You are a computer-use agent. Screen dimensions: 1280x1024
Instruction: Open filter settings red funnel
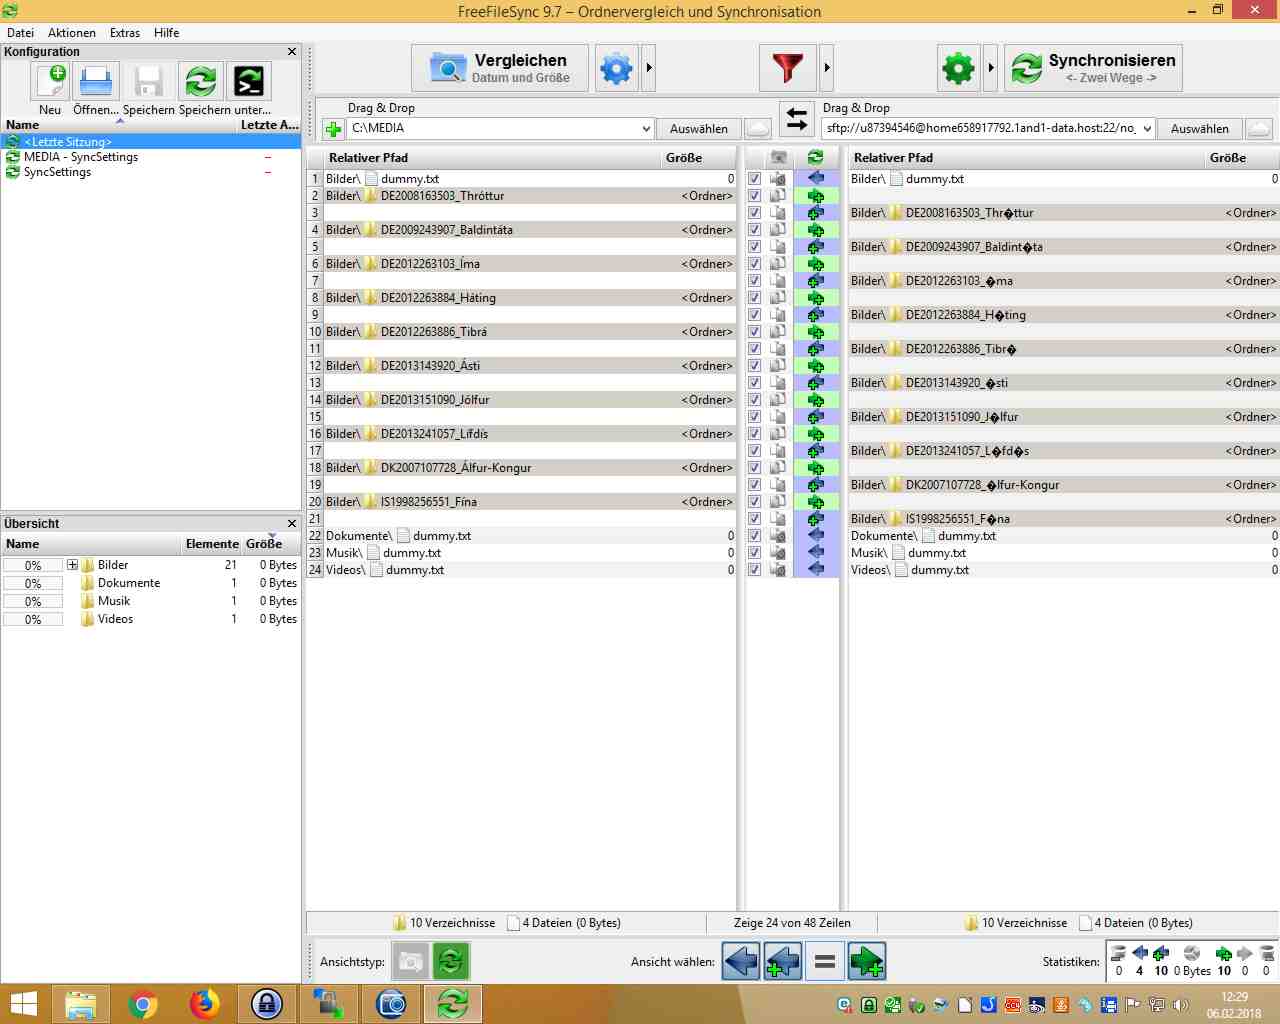click(788, 68)
